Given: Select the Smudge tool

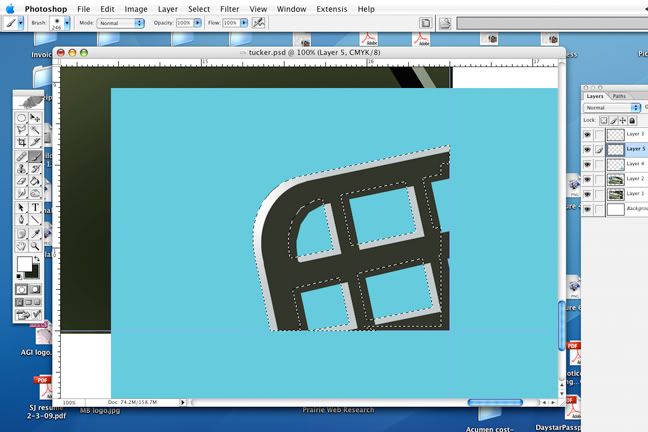Looking at the screenshot, I should pyautogui.click(x=21, y=193).
